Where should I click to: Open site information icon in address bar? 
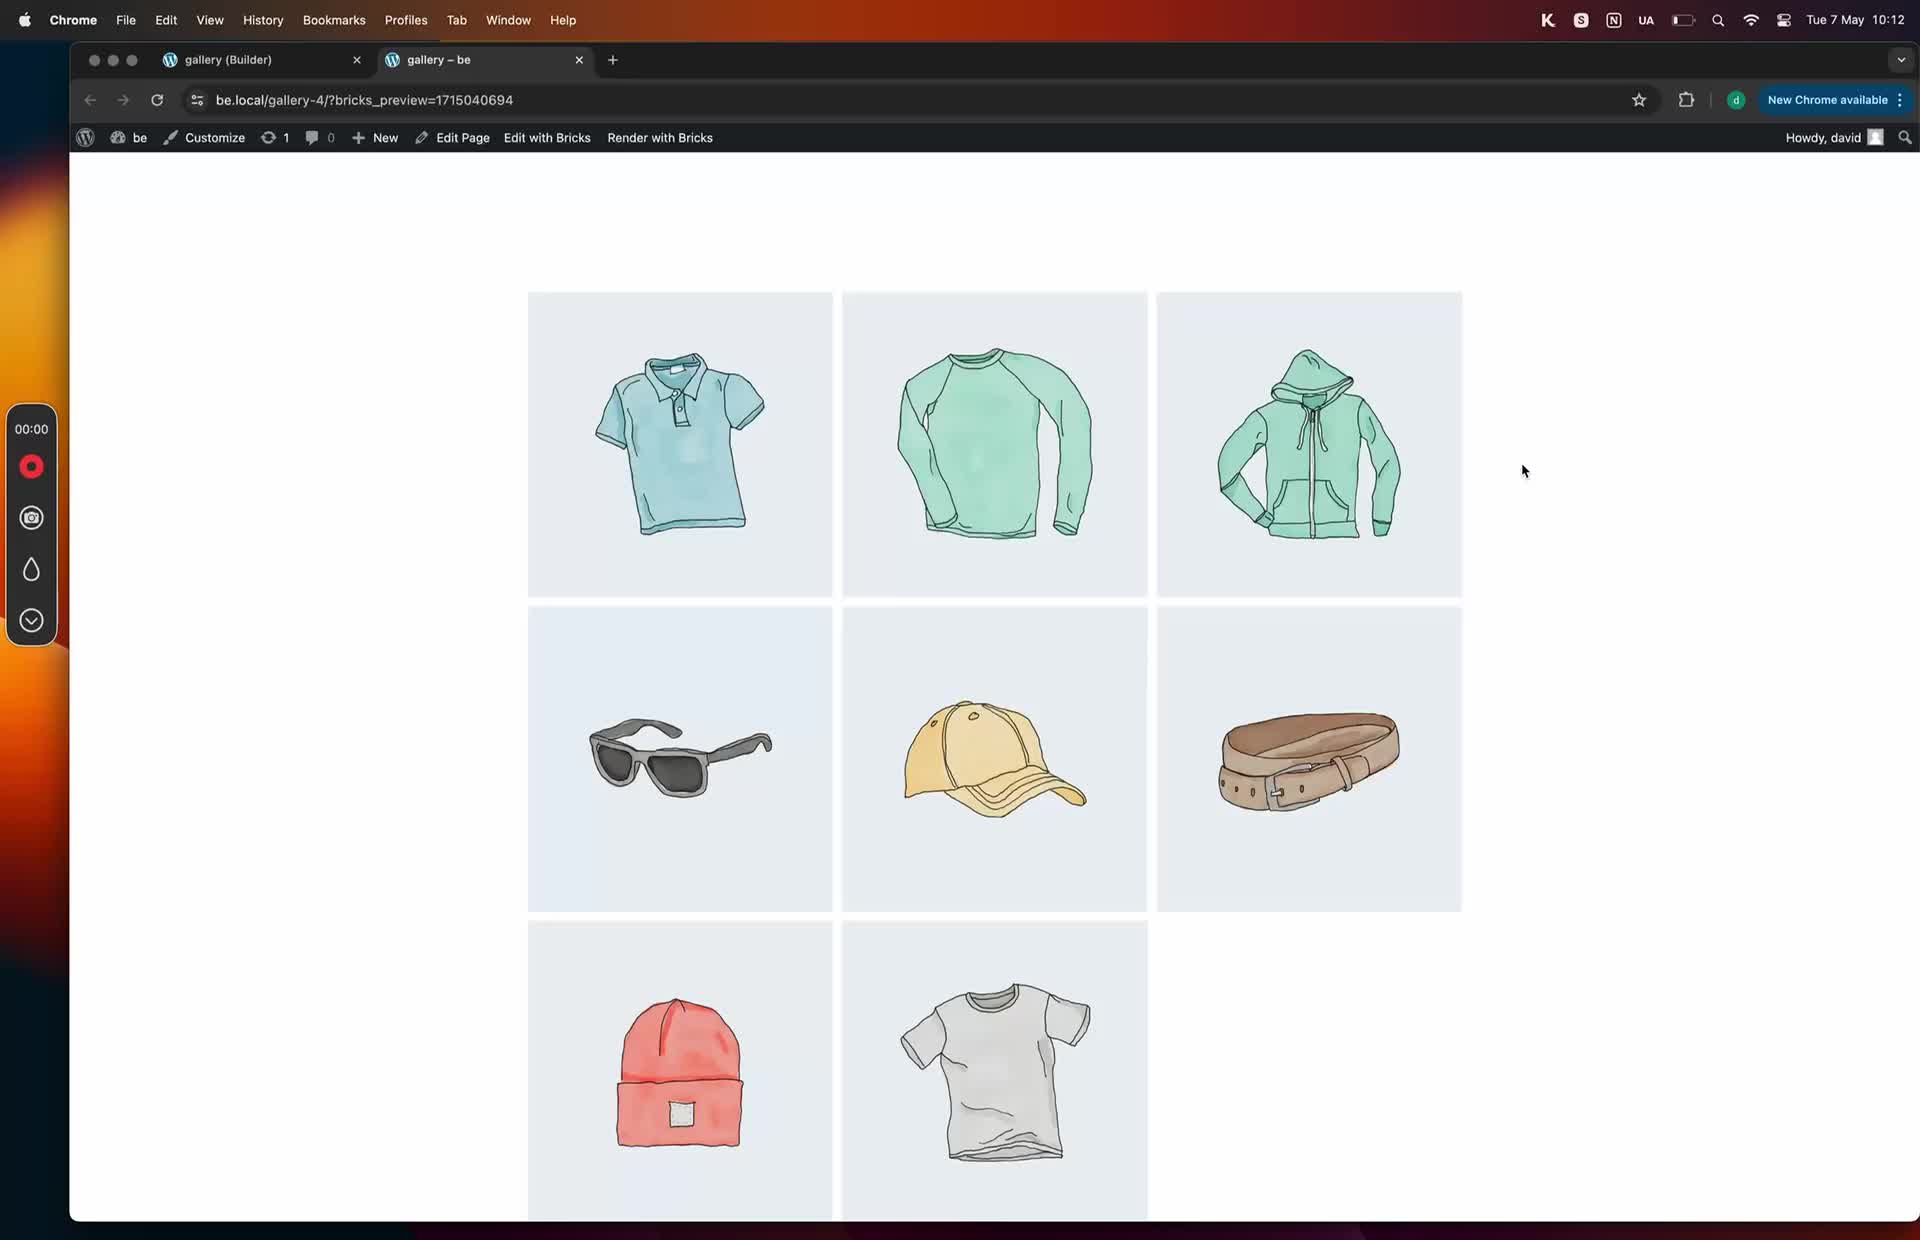pos(197,100)
